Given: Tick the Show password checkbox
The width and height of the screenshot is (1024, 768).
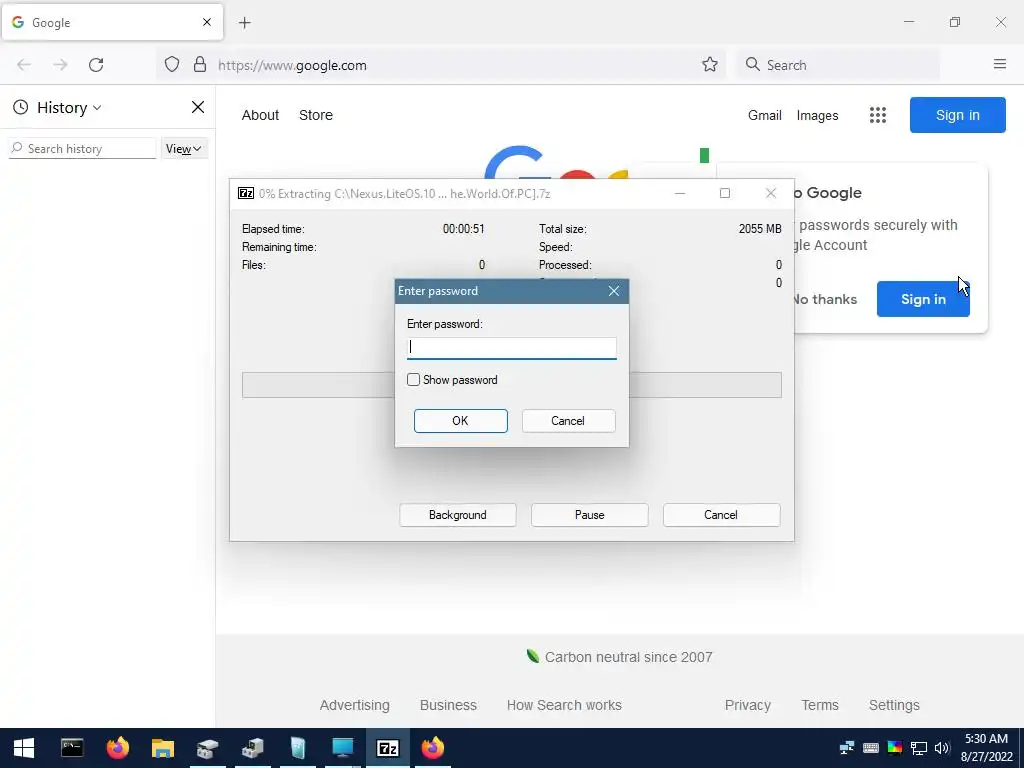Looking at the screenshot, I should point(413,379).
